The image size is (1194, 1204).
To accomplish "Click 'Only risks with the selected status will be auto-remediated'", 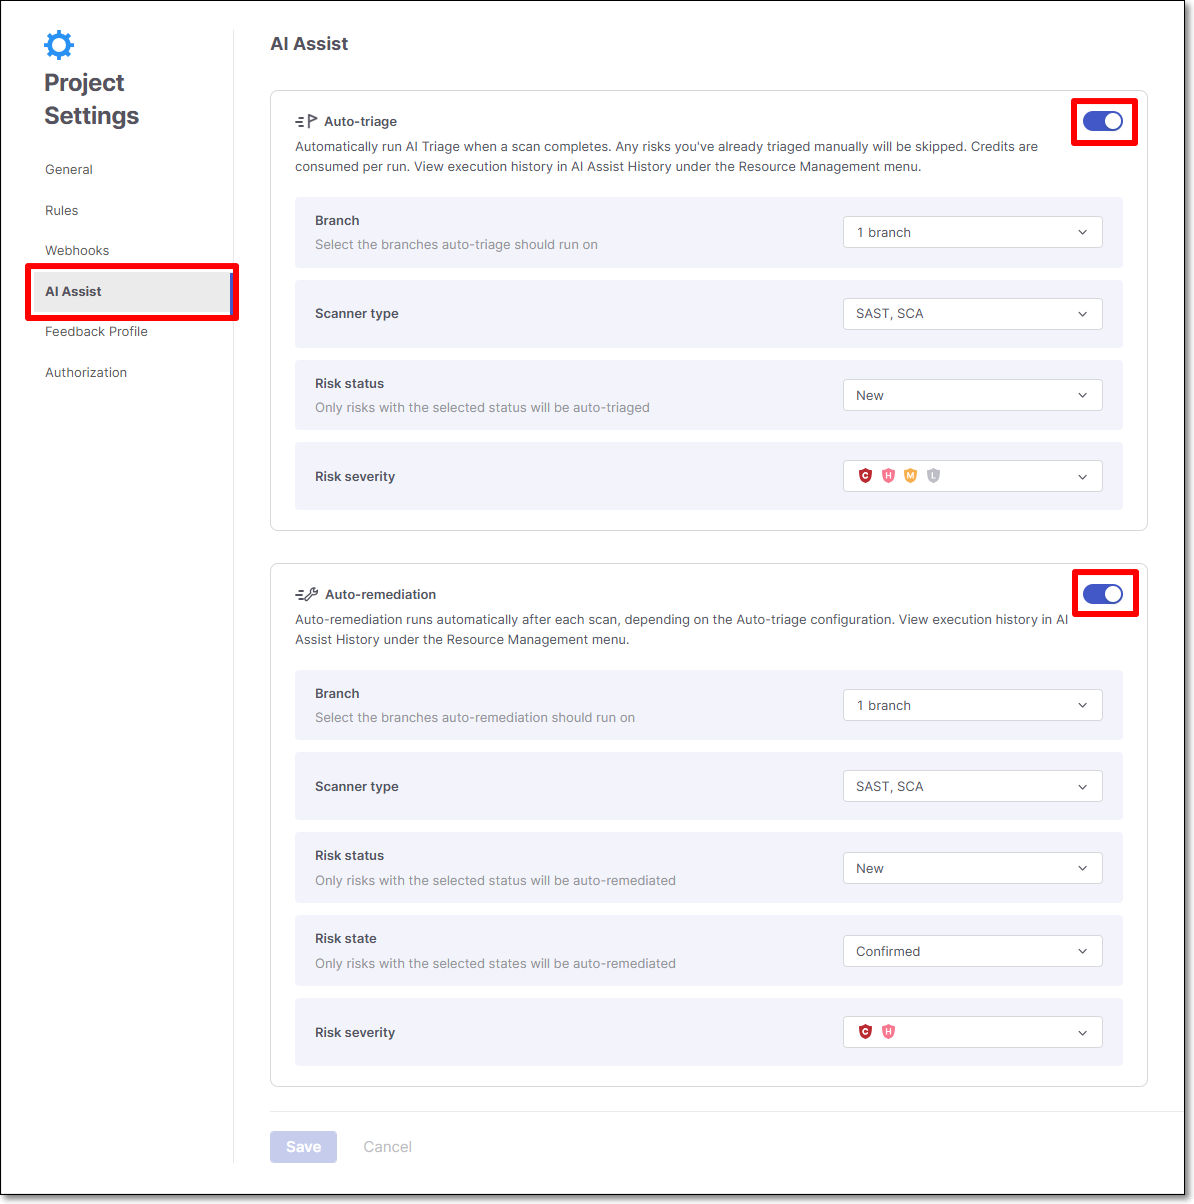I will tap(495, 881).
